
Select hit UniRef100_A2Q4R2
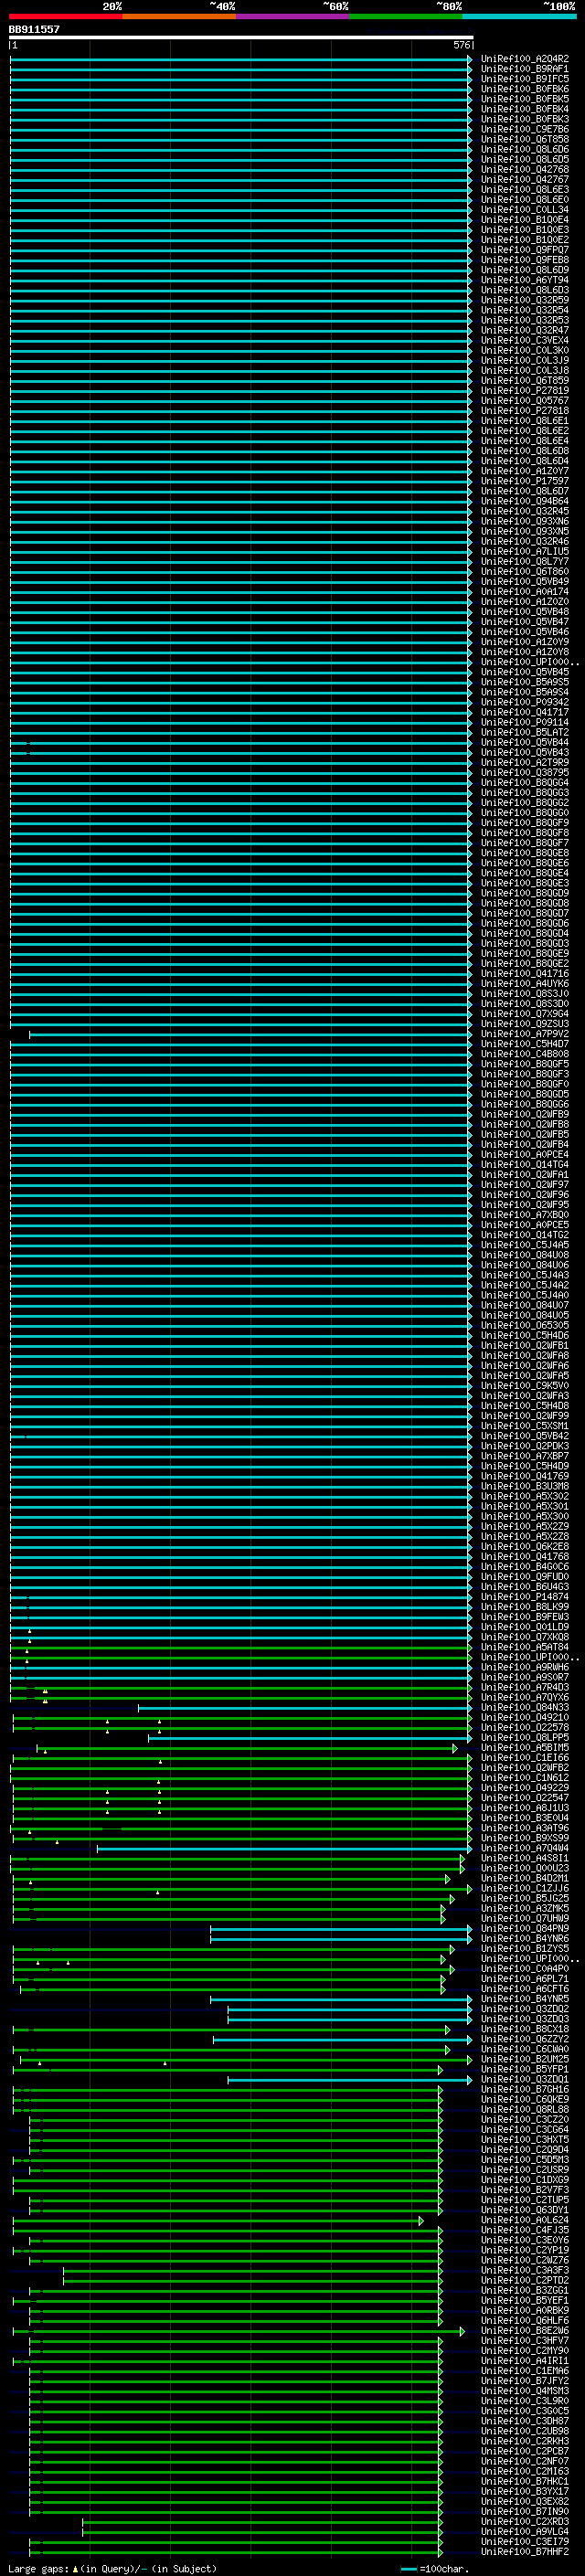click(525, 59)
